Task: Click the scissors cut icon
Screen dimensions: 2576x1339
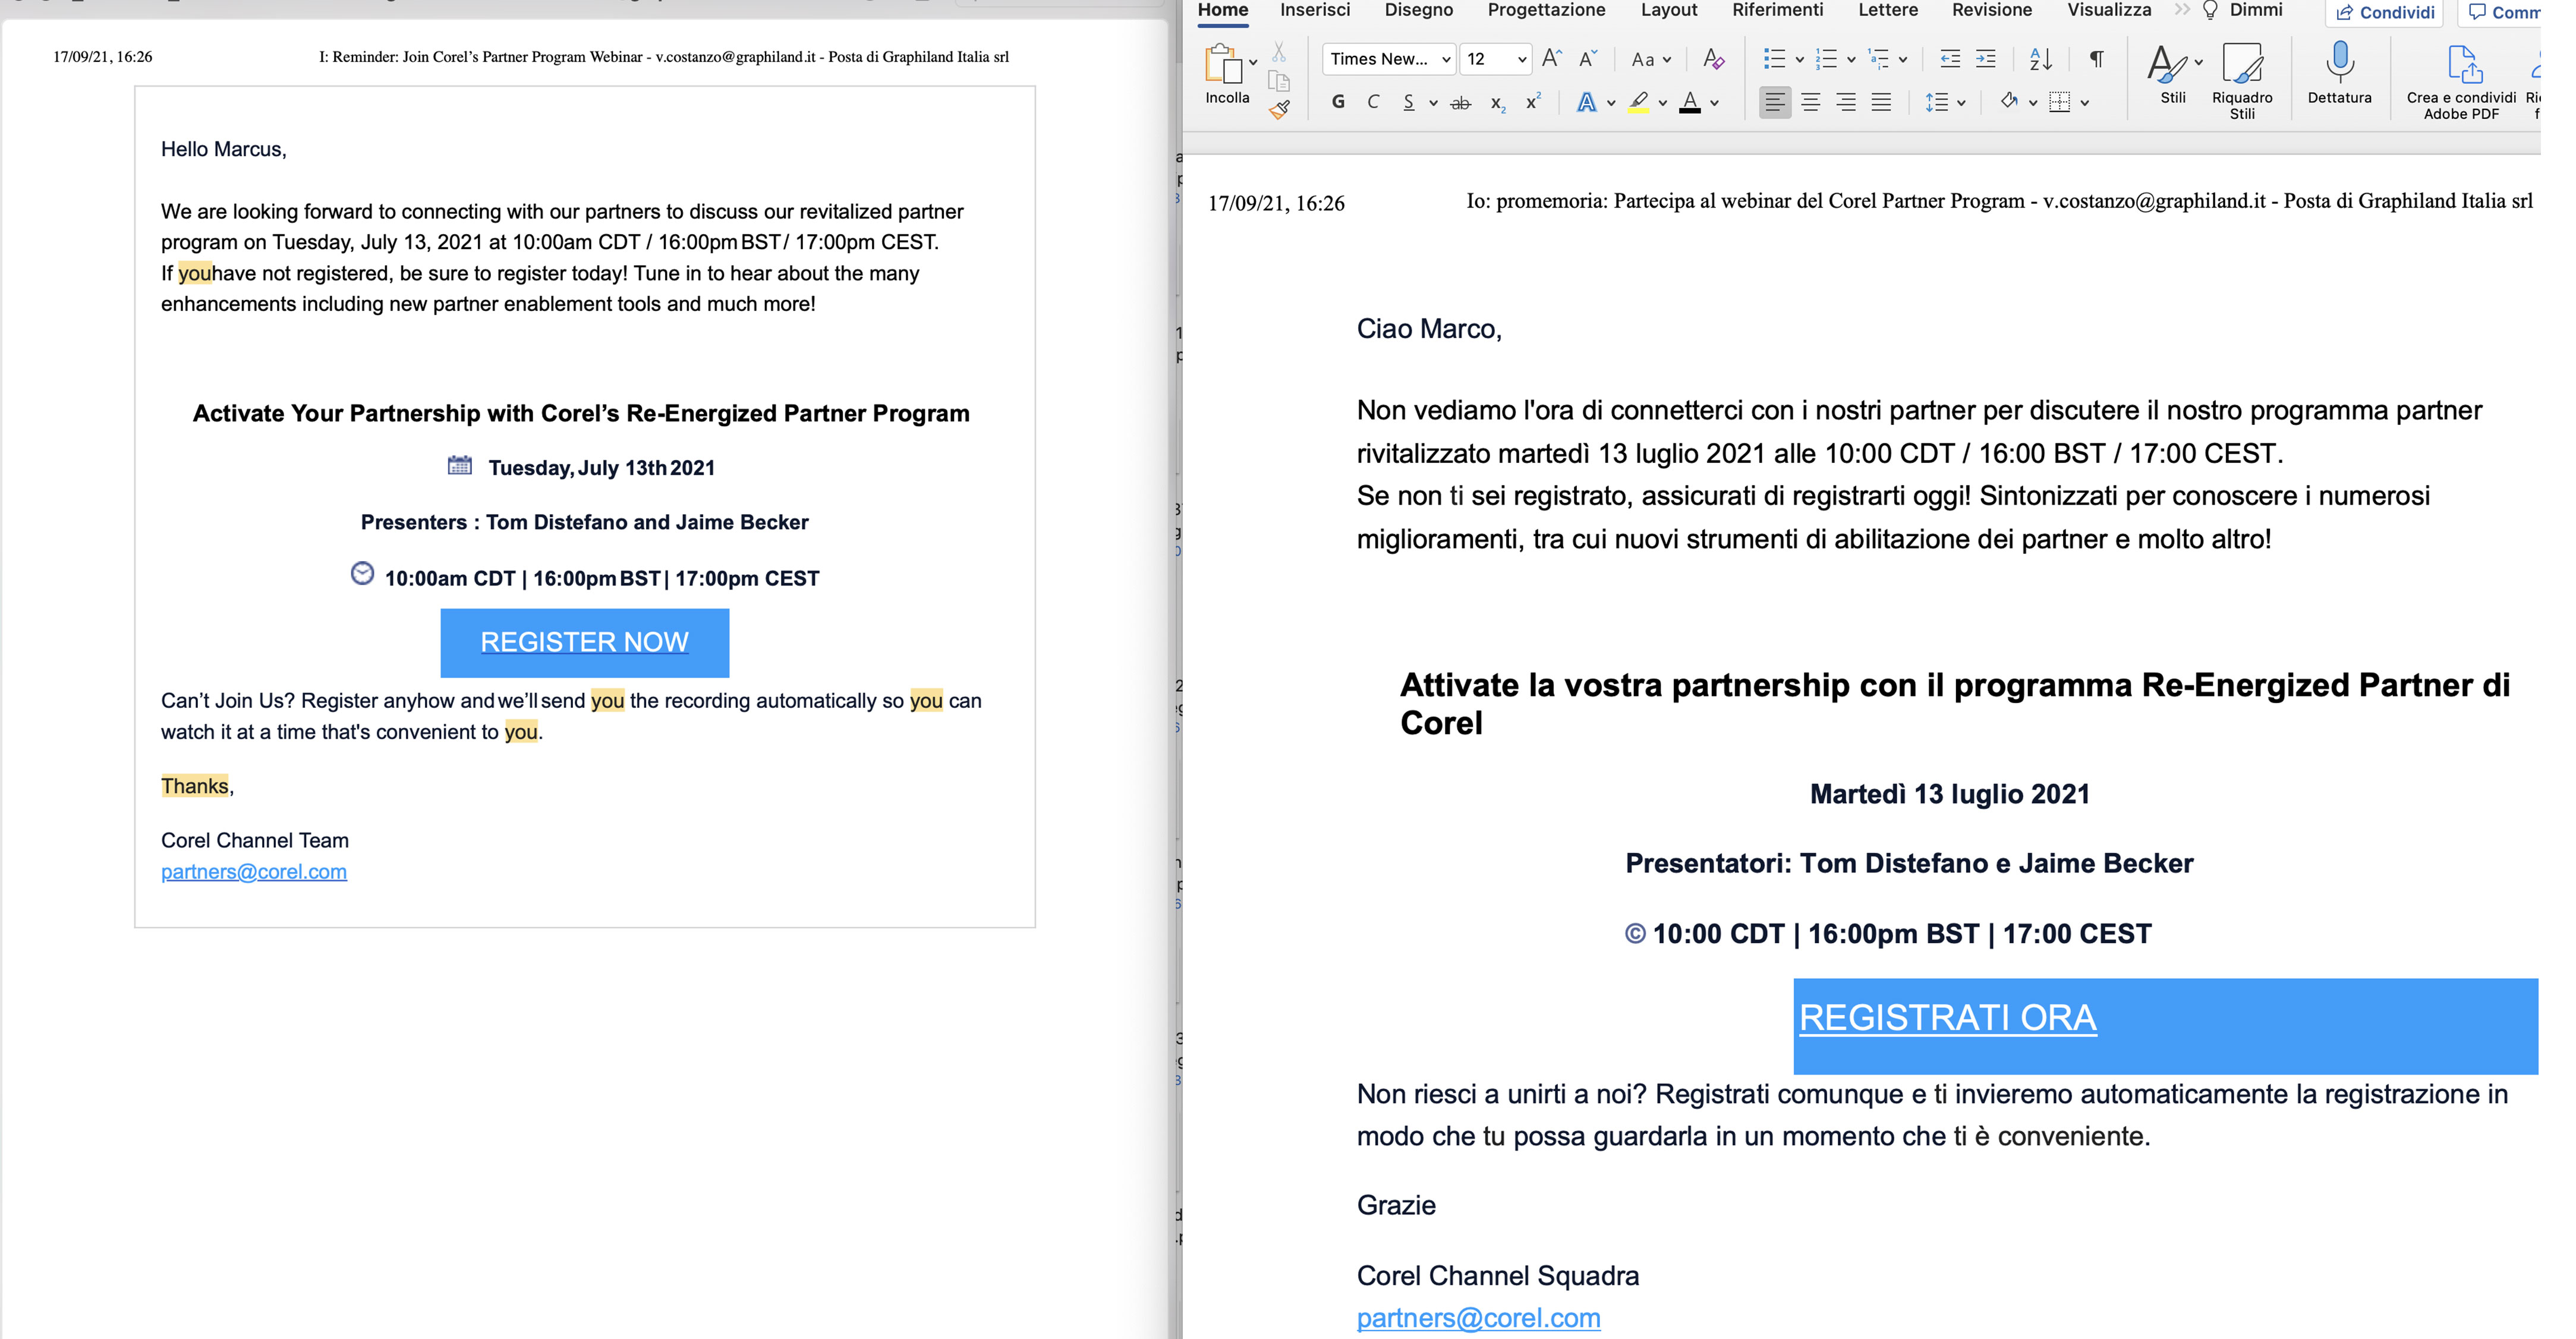Action: (1279, 51)
